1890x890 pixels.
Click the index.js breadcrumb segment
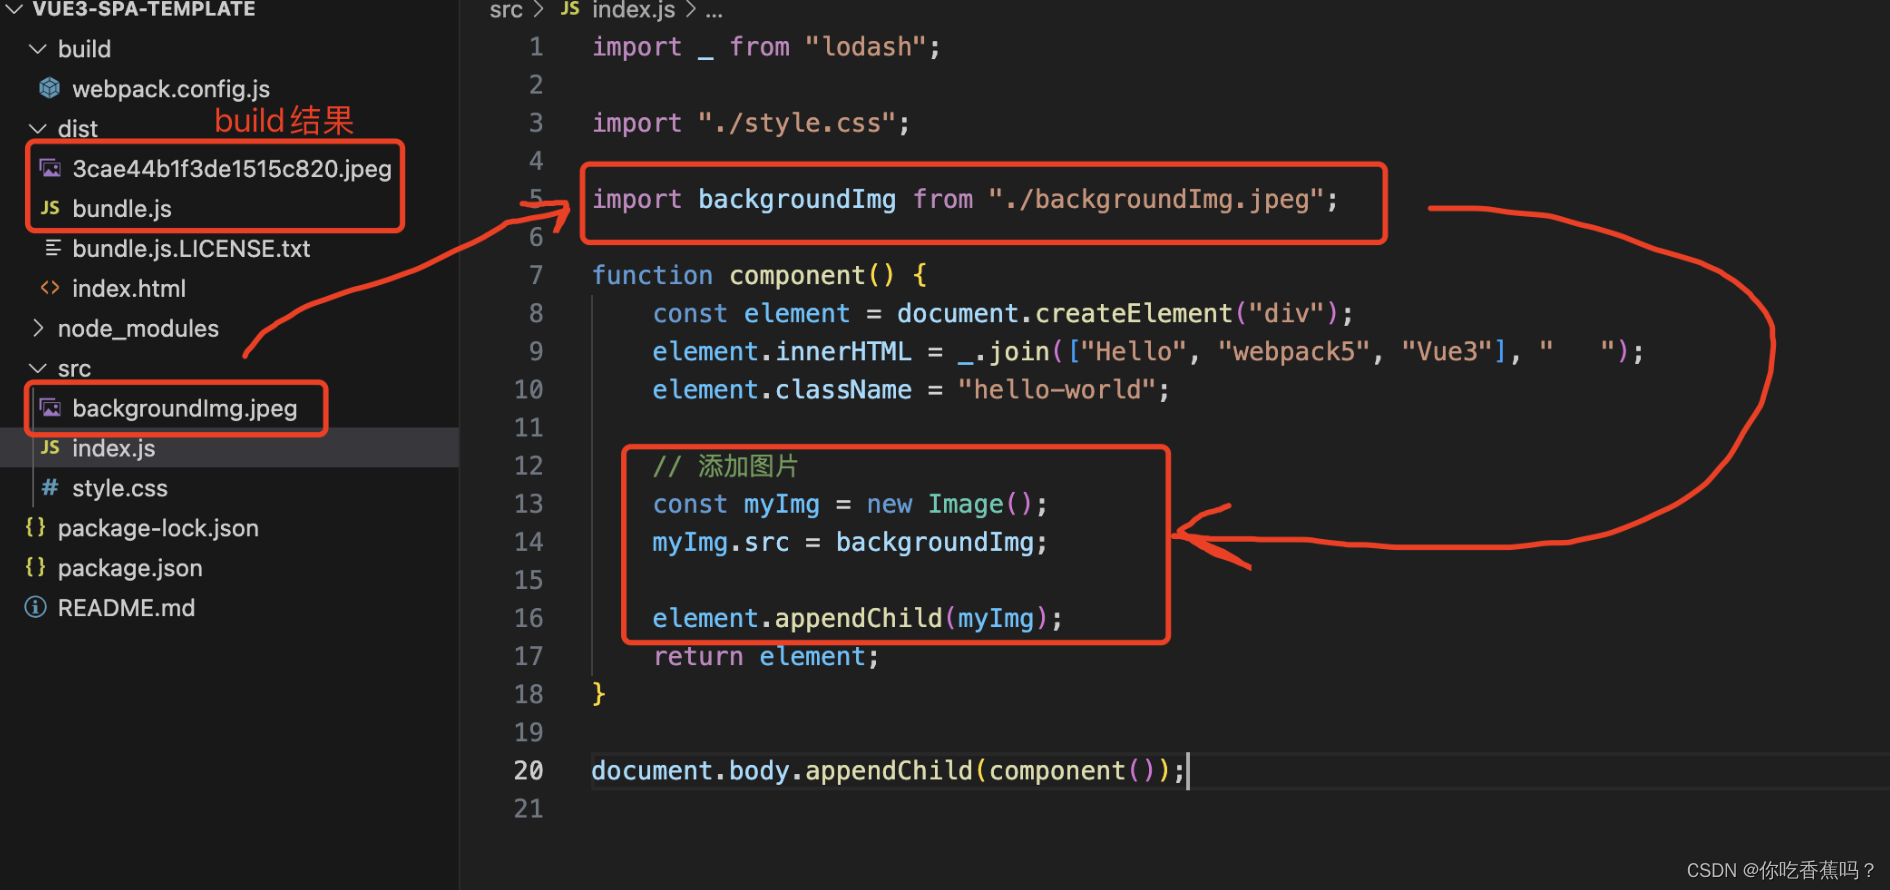click(x=634, y=10)
